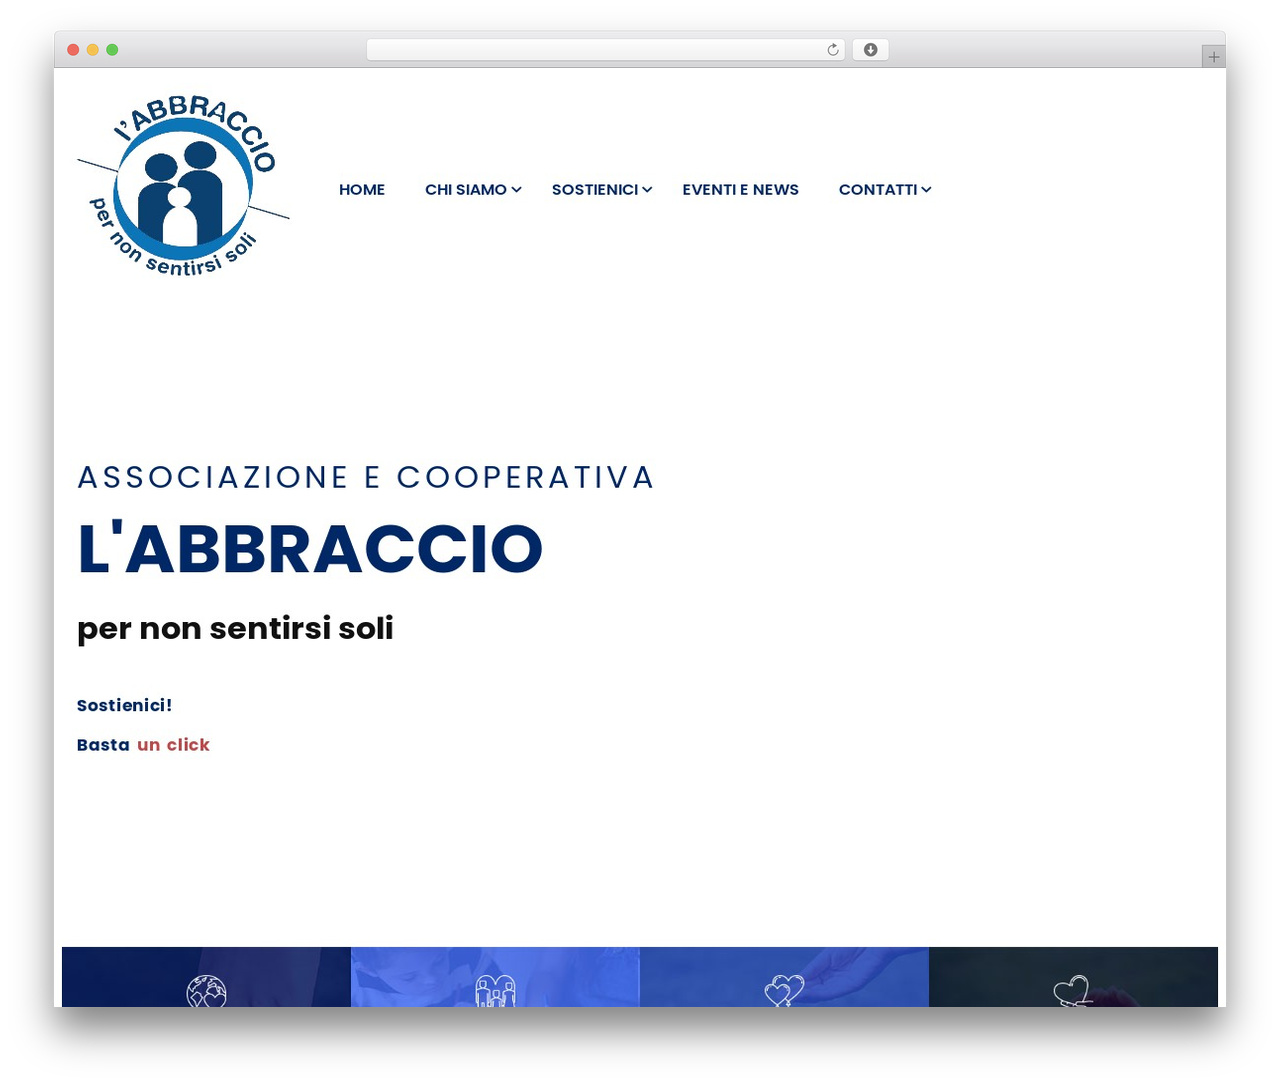
Task: Expand the Sostienici submenu chevron
Action: [647, 189]
